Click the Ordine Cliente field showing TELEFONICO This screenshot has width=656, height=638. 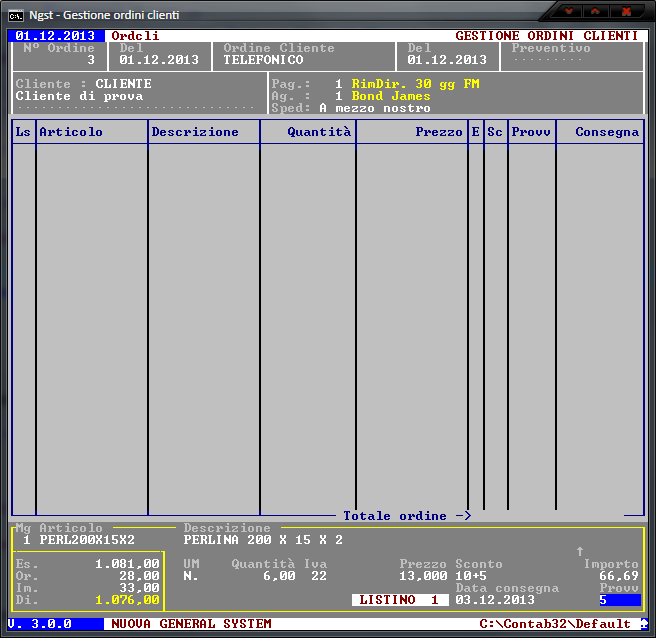263,60
